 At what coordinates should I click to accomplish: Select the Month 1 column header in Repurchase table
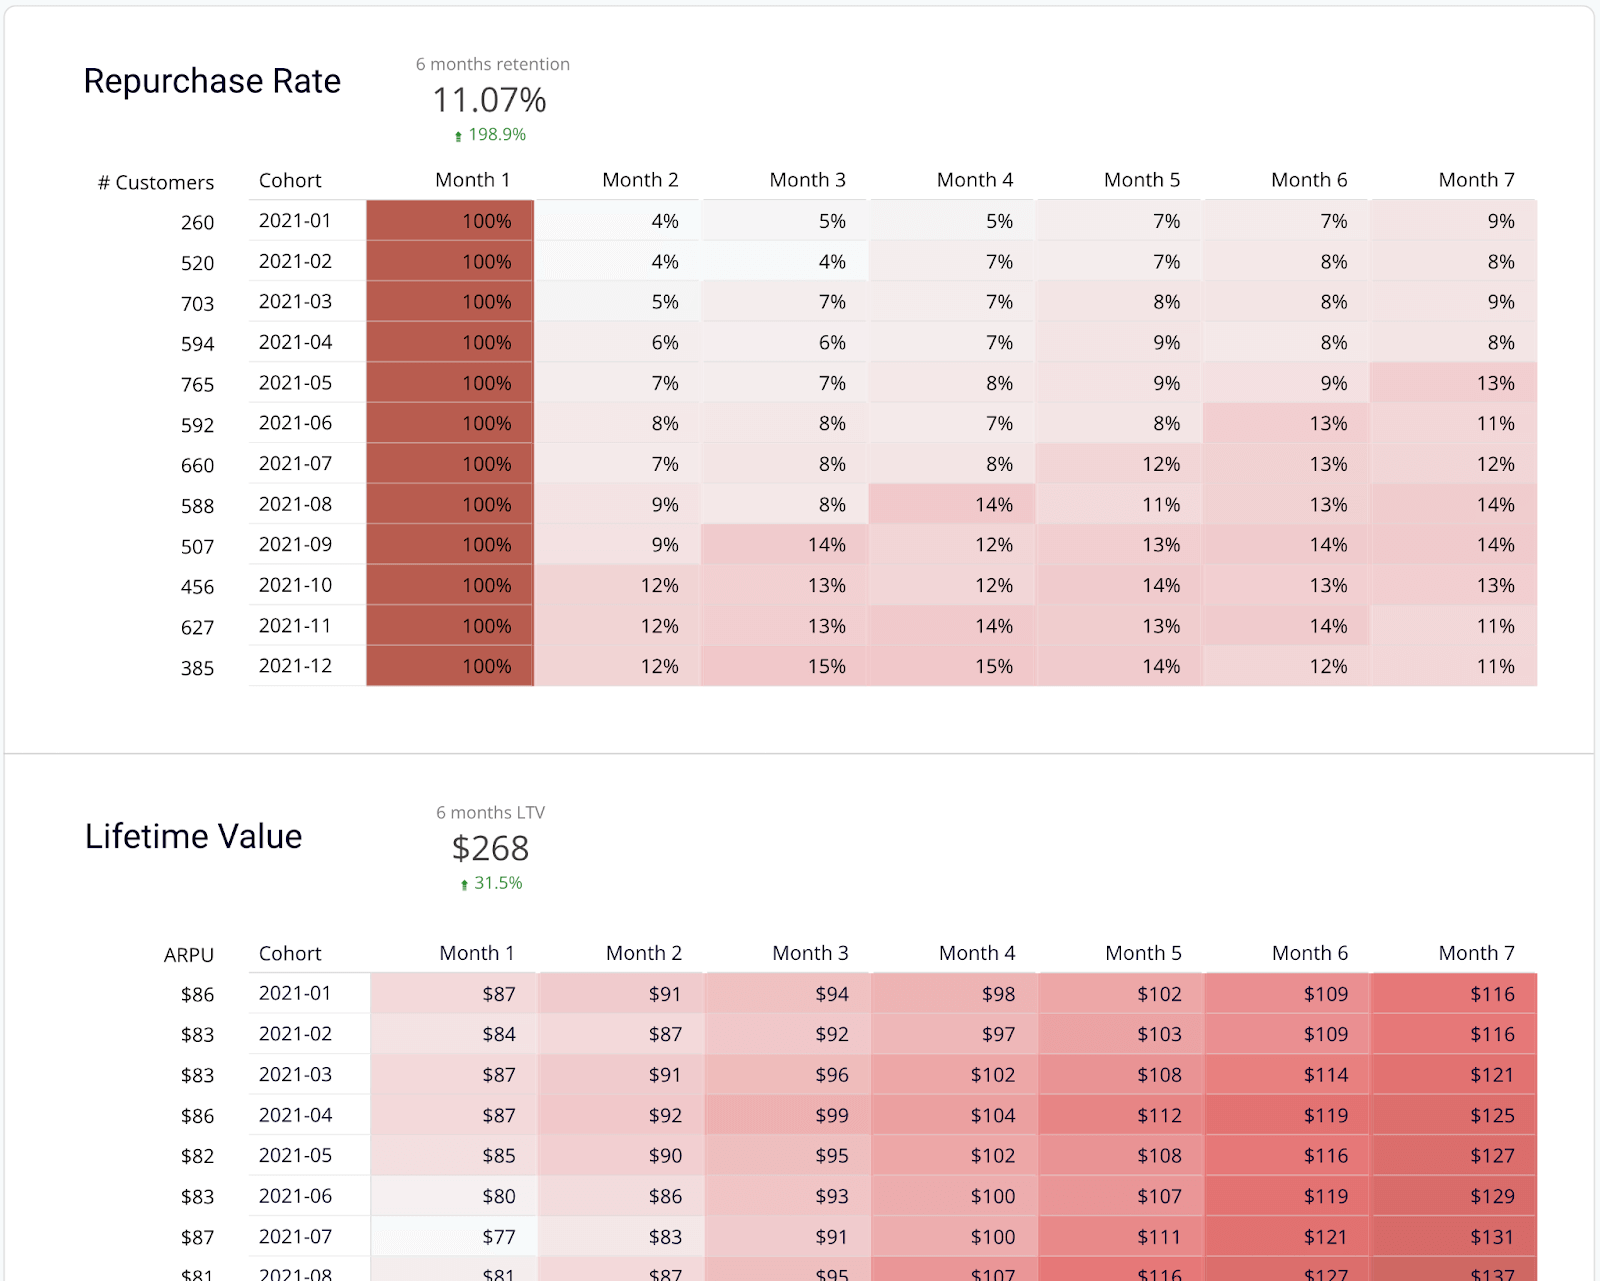[x=472, y=180]
